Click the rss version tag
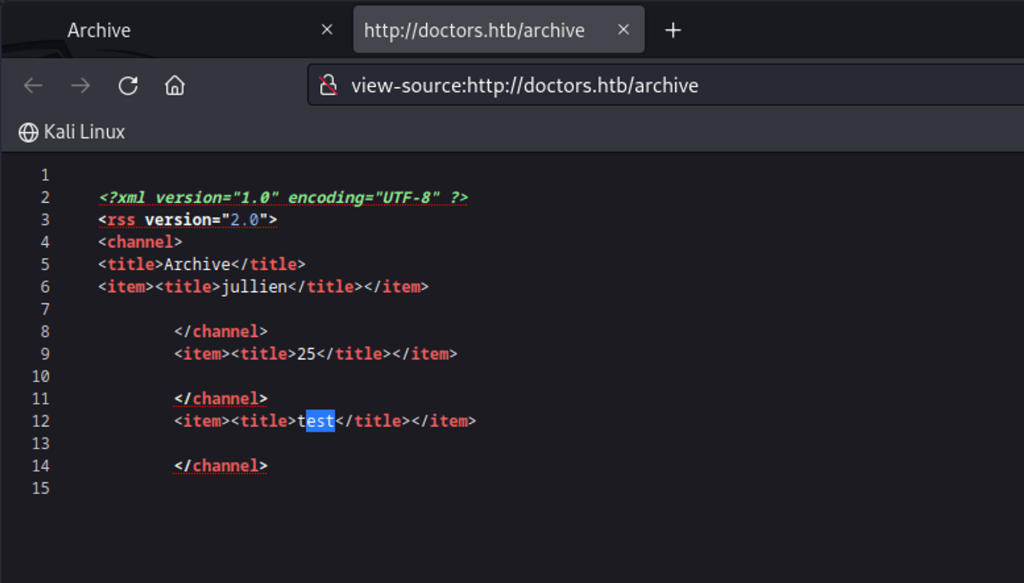The height and width of the screenshot is (583, 1024). [x=187, y=220]
